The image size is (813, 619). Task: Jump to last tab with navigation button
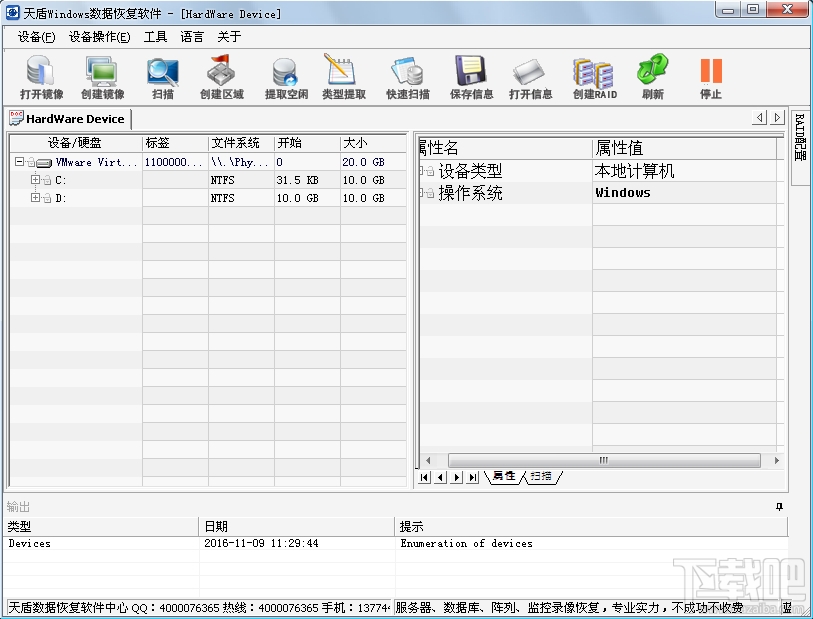472,477
